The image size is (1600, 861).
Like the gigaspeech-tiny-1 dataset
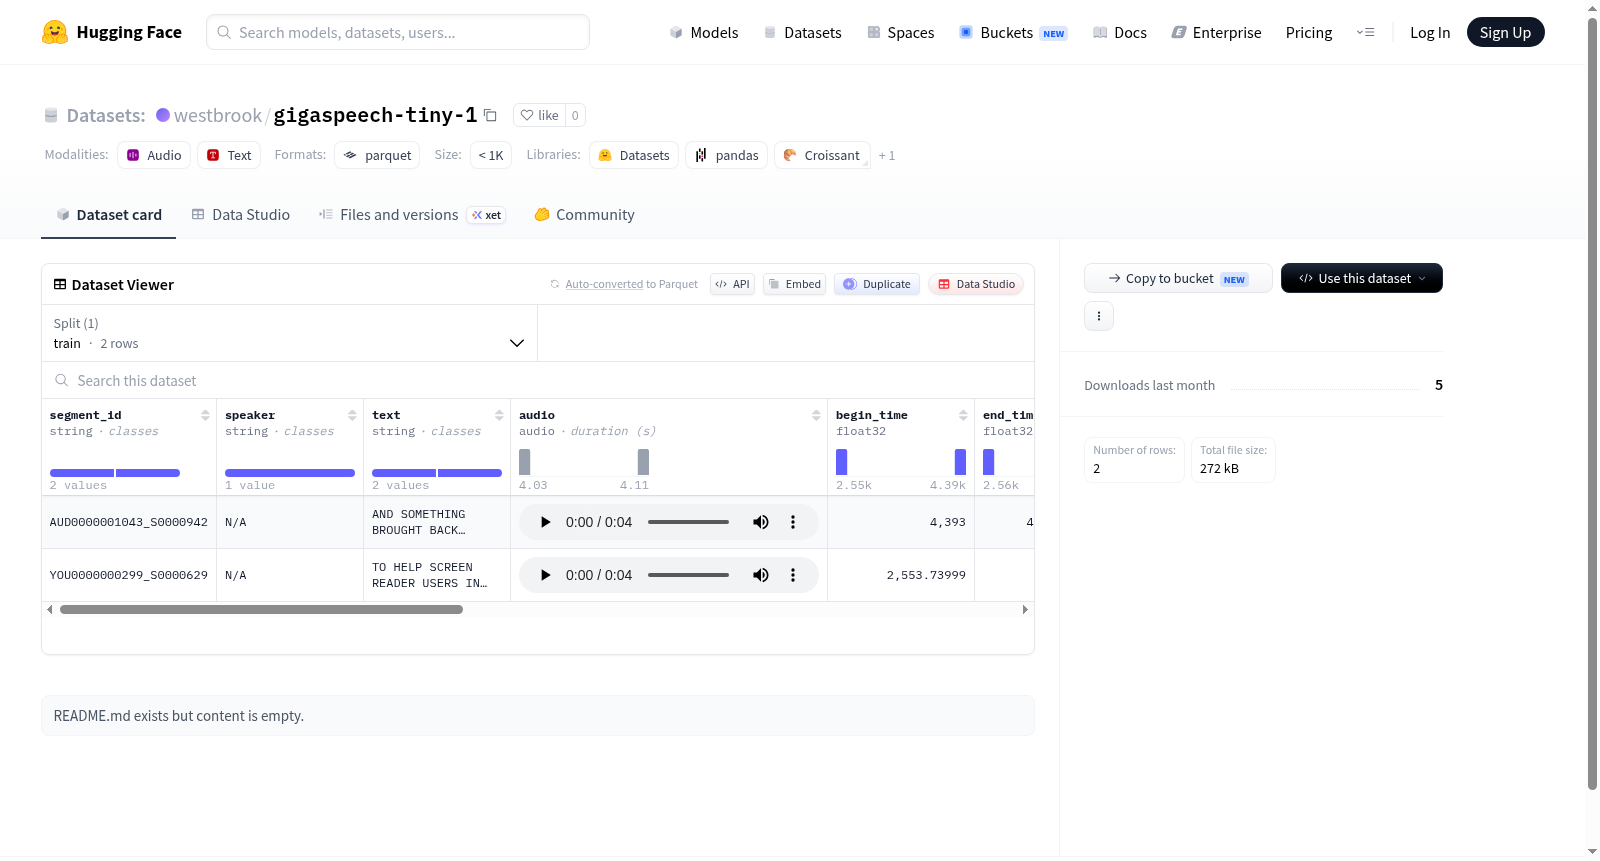(x=539, y=115)
